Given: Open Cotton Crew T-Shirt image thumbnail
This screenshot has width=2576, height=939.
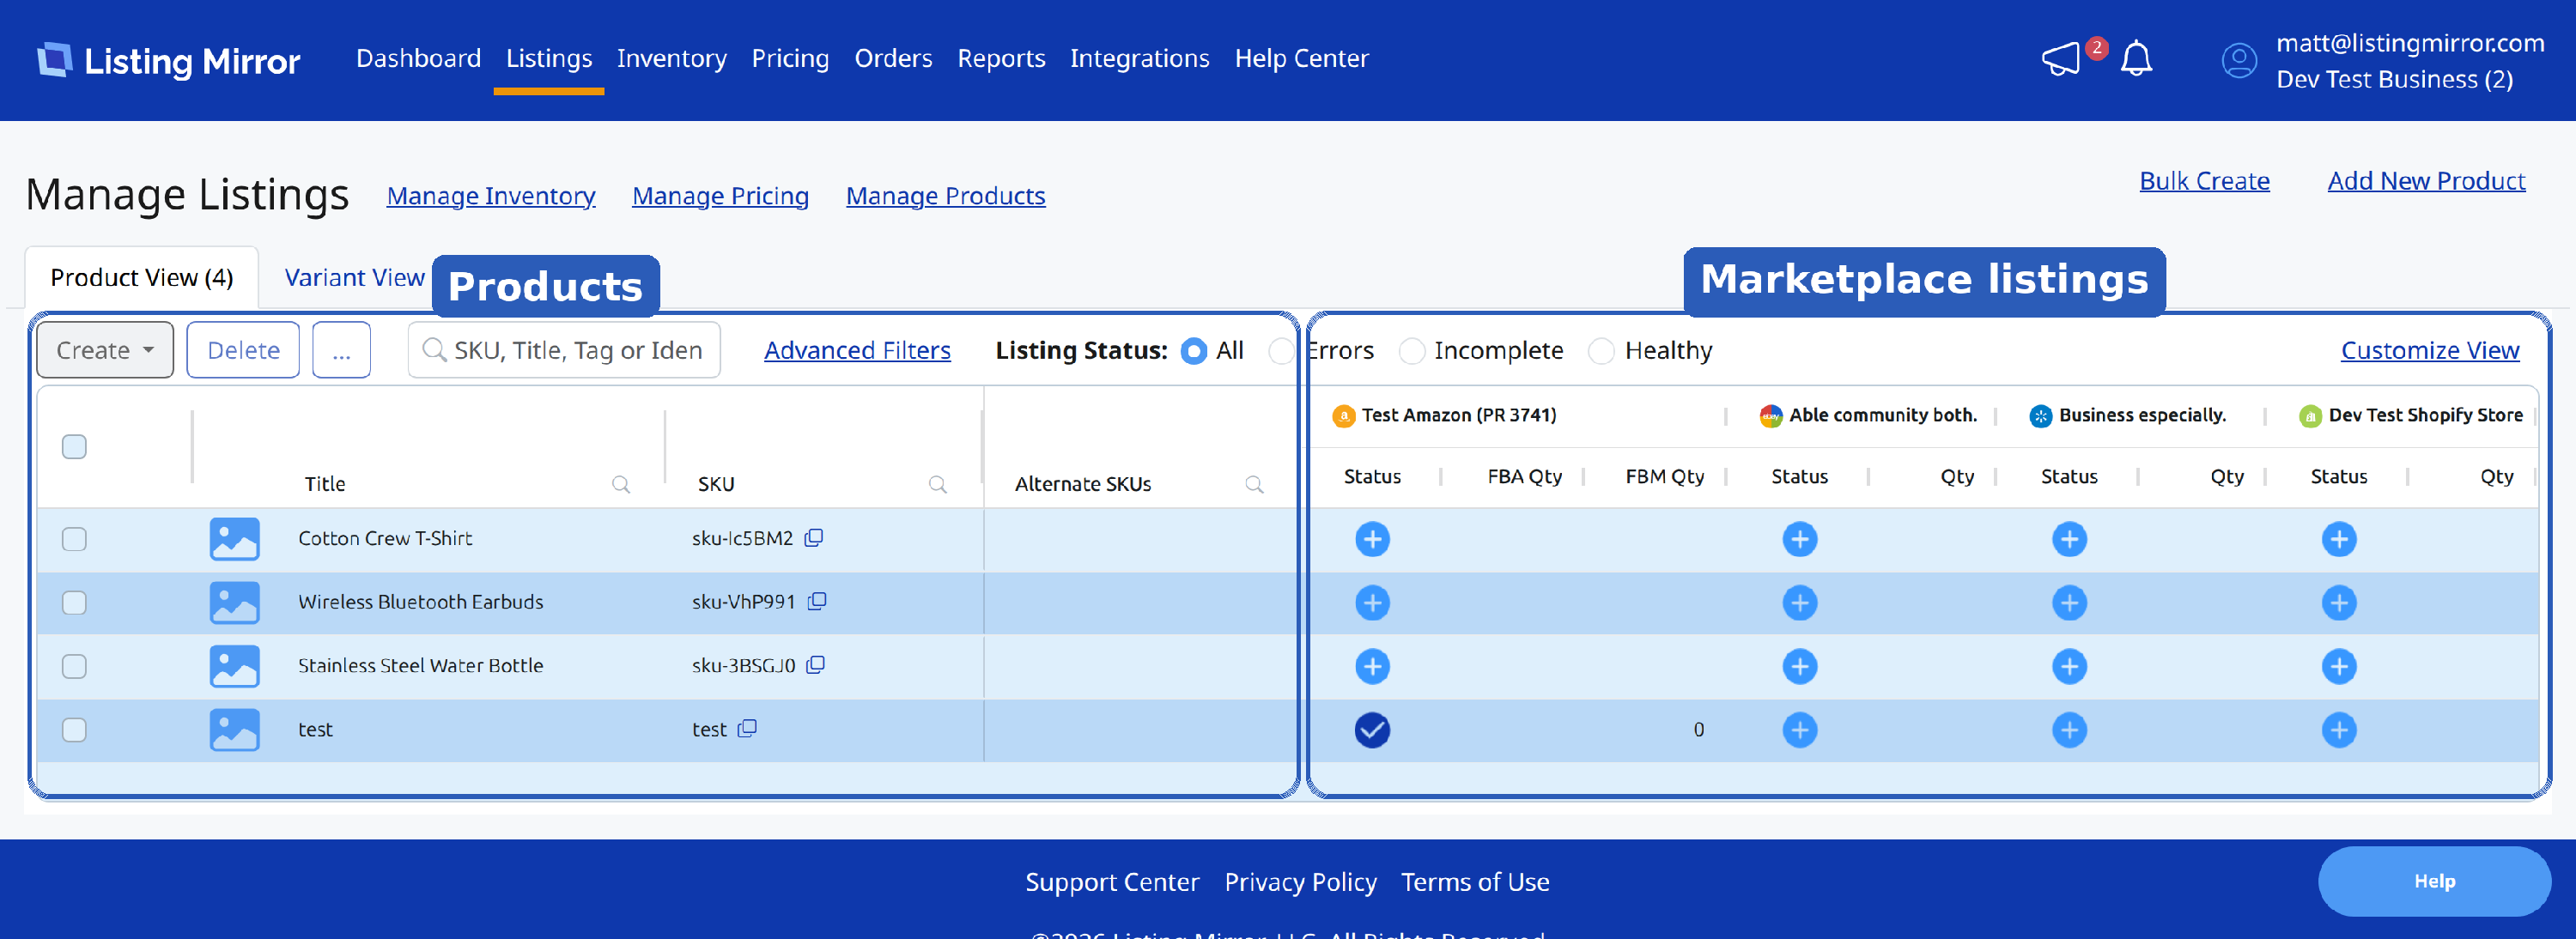Looking at the screenshot, I should click(234, 539).
